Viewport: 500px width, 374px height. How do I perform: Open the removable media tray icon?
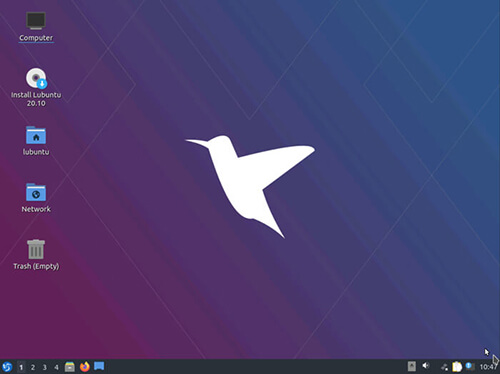(x=412, y=366)
